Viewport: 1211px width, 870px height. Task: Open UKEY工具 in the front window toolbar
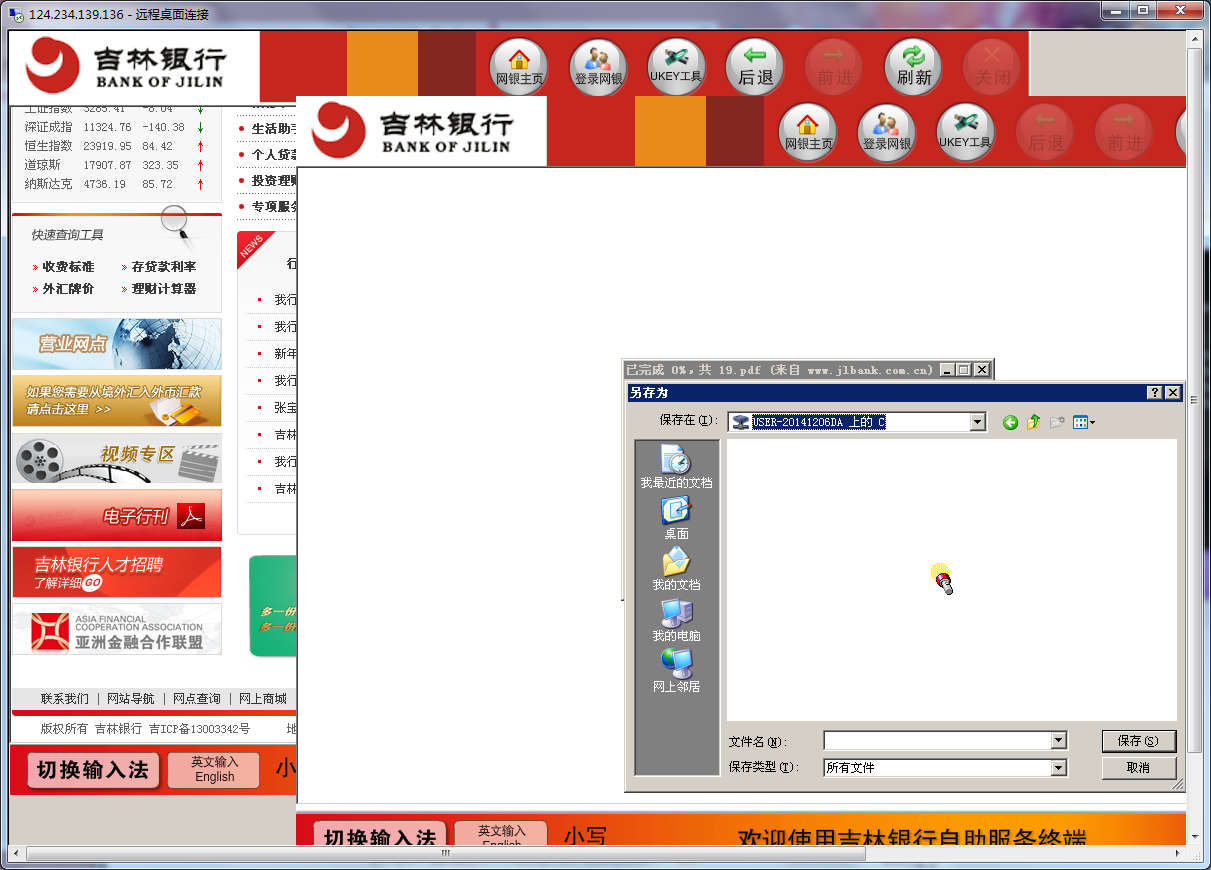[965, 132]
